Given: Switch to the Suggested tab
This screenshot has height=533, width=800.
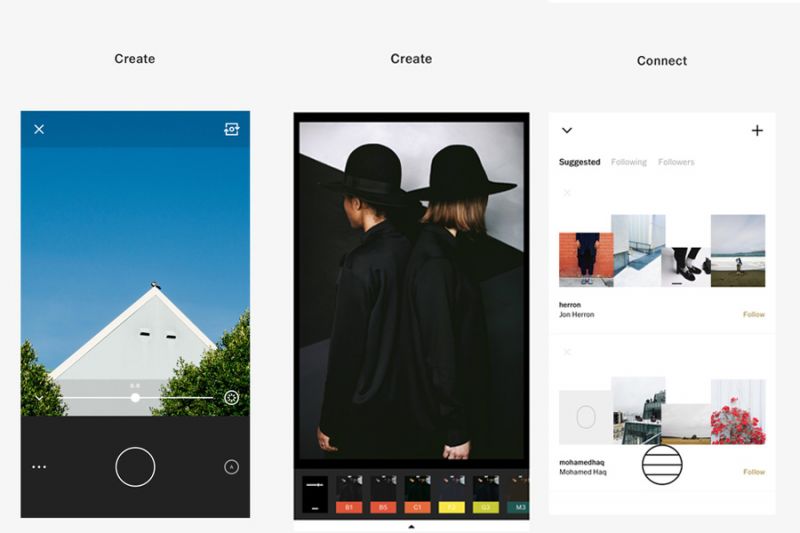Looking at the screenshot, I should (580, 162).
